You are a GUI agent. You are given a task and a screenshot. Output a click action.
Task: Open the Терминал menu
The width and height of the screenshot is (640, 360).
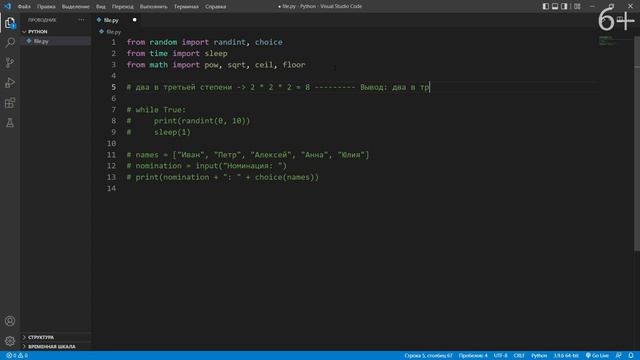click(x=186, y=7)
